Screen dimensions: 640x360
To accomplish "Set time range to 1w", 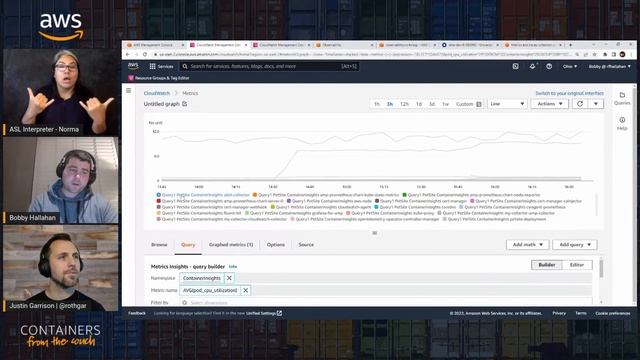I will point(445,104).
